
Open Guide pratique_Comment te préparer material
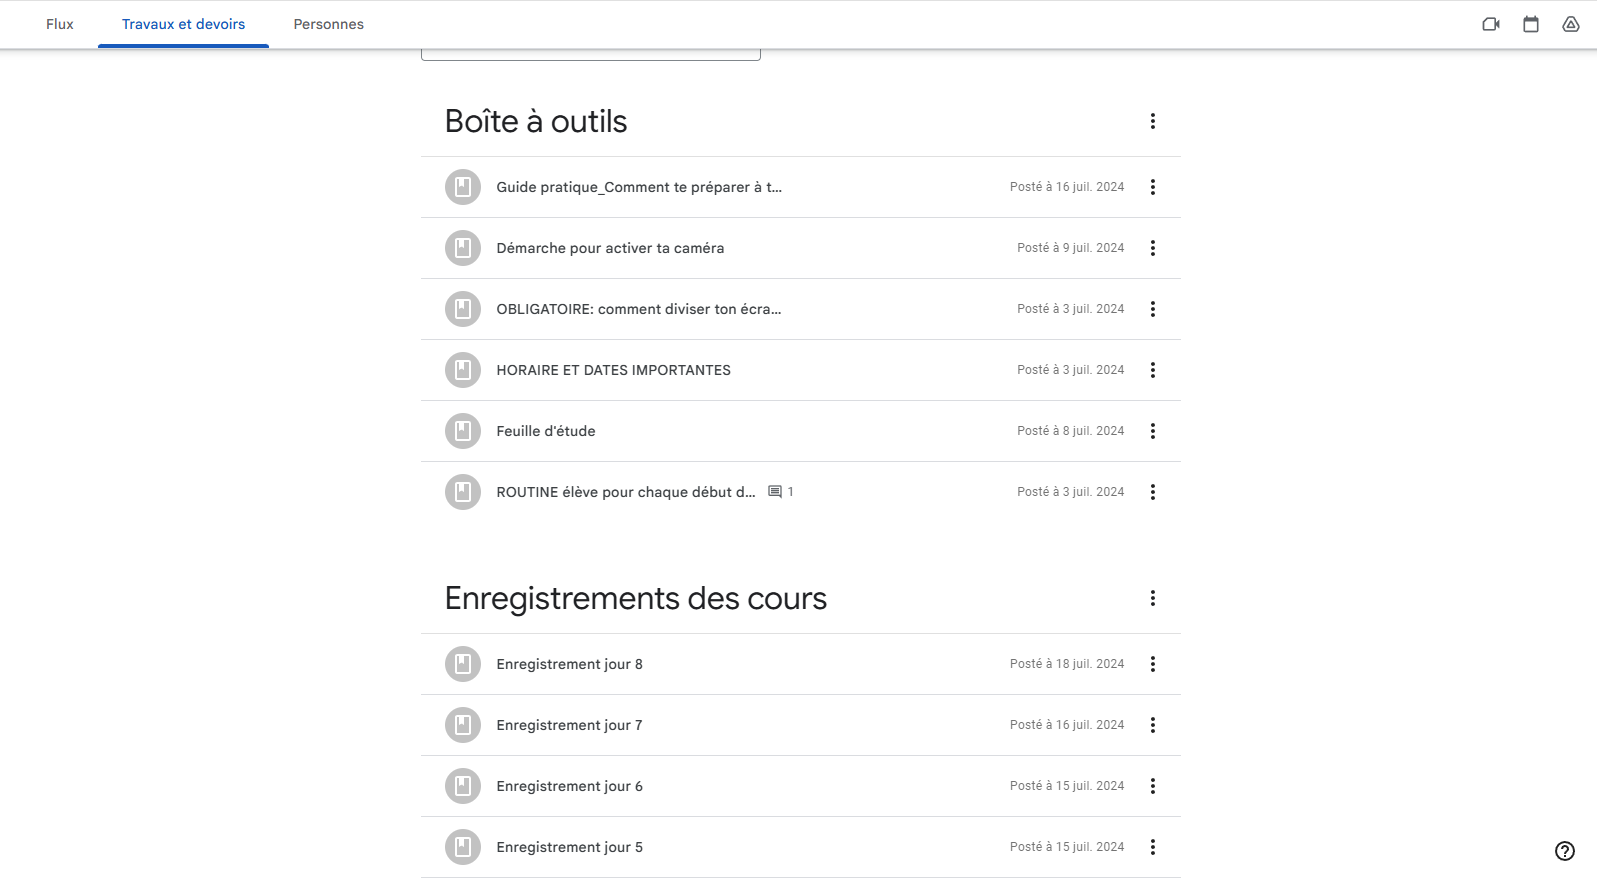(x=639, y=187)
